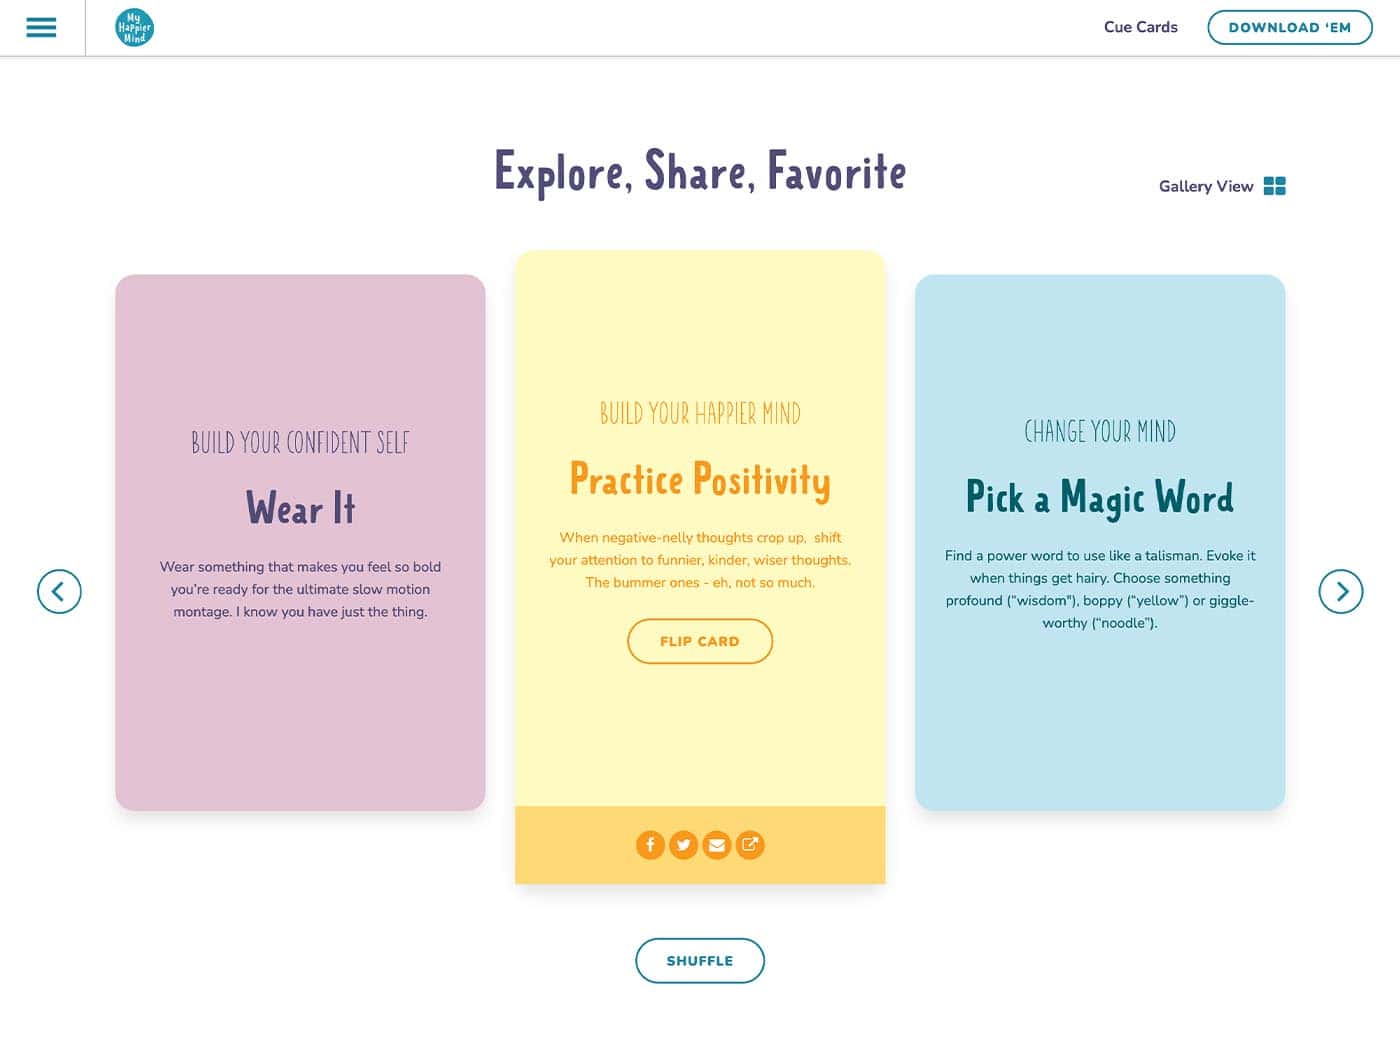The image size is (1400, 1050).
Task: Click the Practice Positivity title
Action: tap(700, 480)
